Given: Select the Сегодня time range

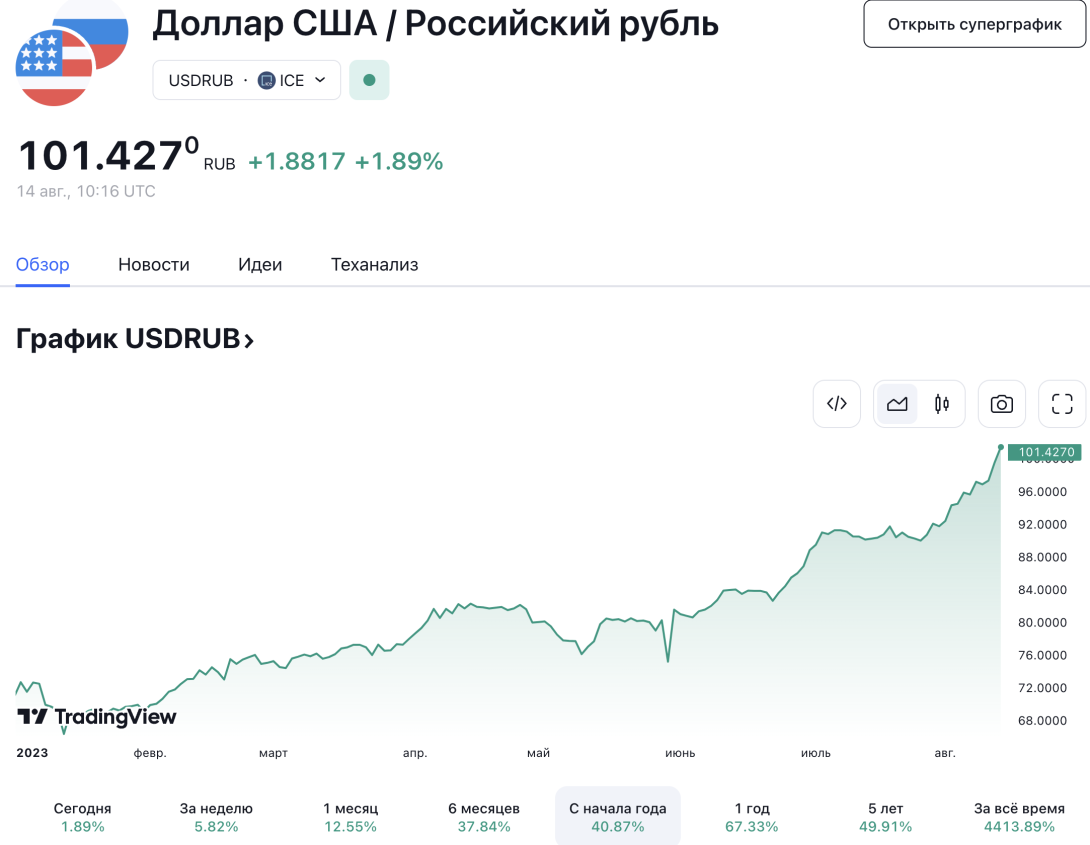Looking at the screenshot, I should (x=82, y=817).
